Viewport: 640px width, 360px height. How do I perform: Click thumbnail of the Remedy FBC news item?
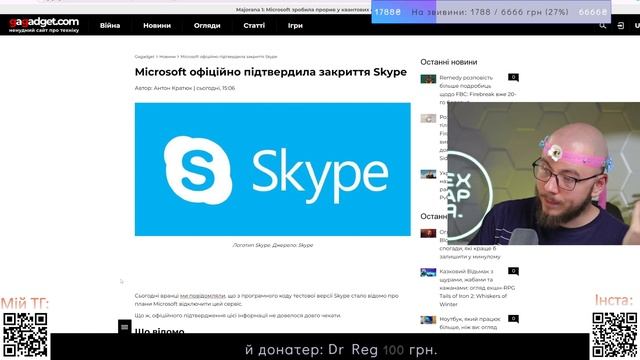428,78
